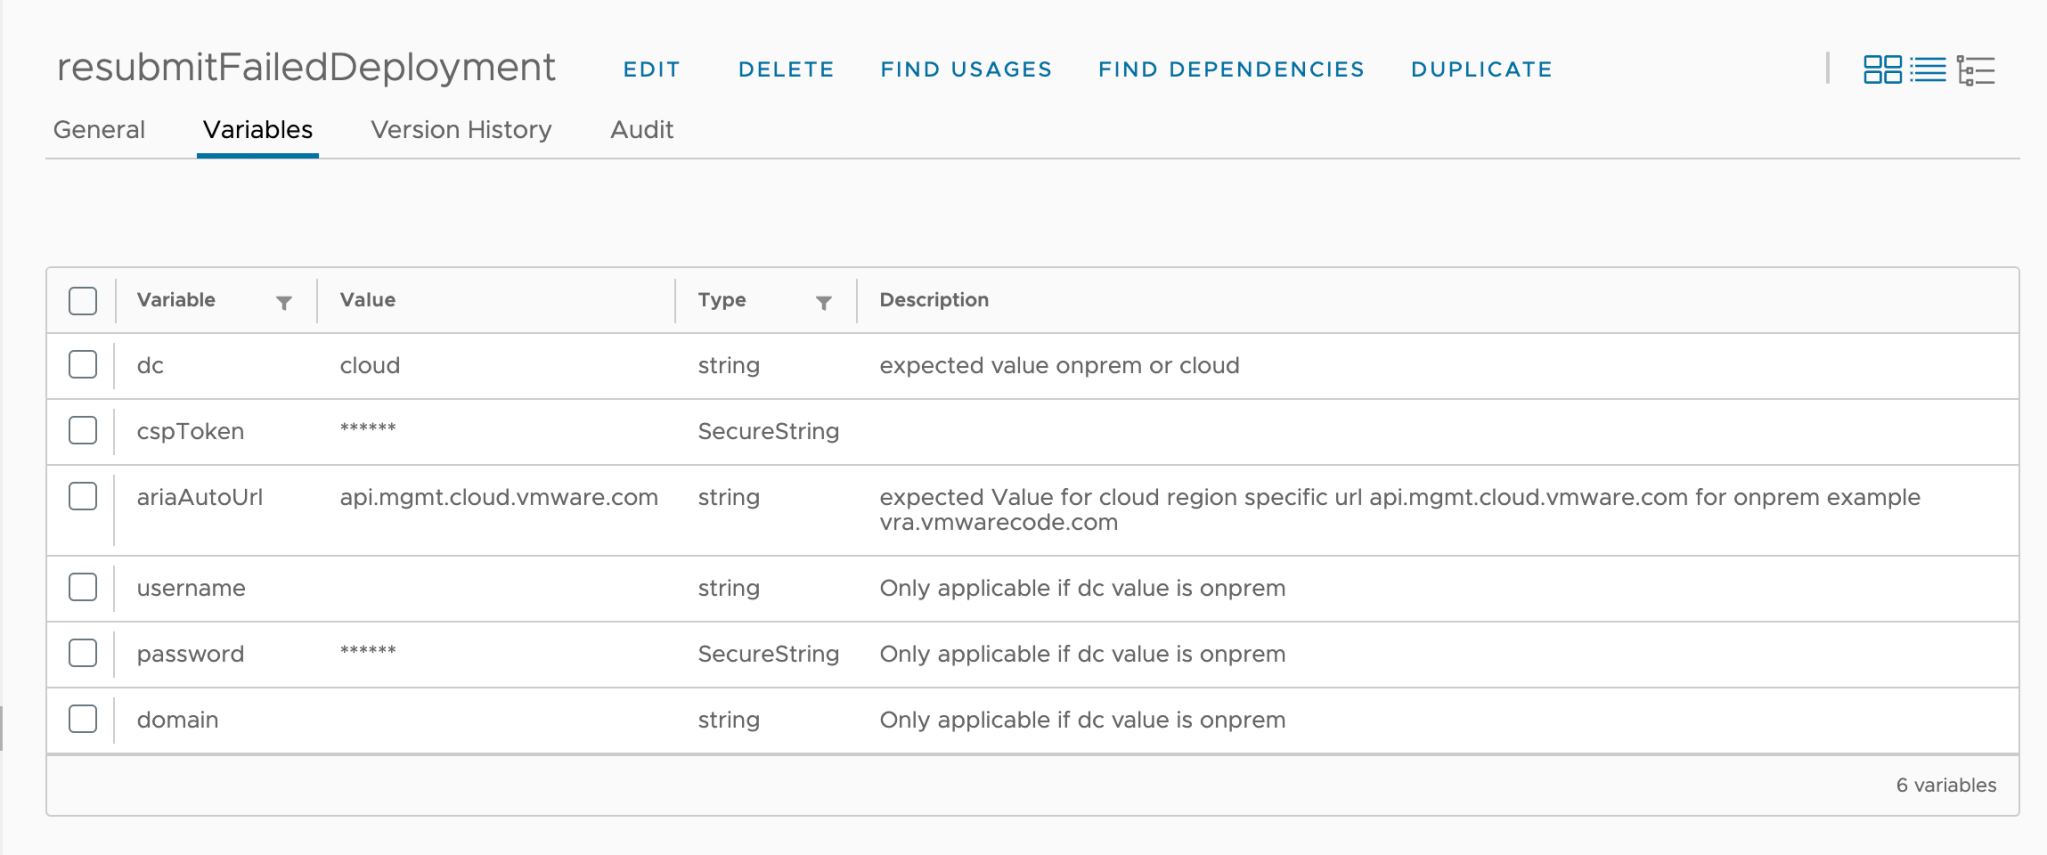Click EDIT for resubmitFailedDeployment
2047x855 pixels.
tap(652, 70)
